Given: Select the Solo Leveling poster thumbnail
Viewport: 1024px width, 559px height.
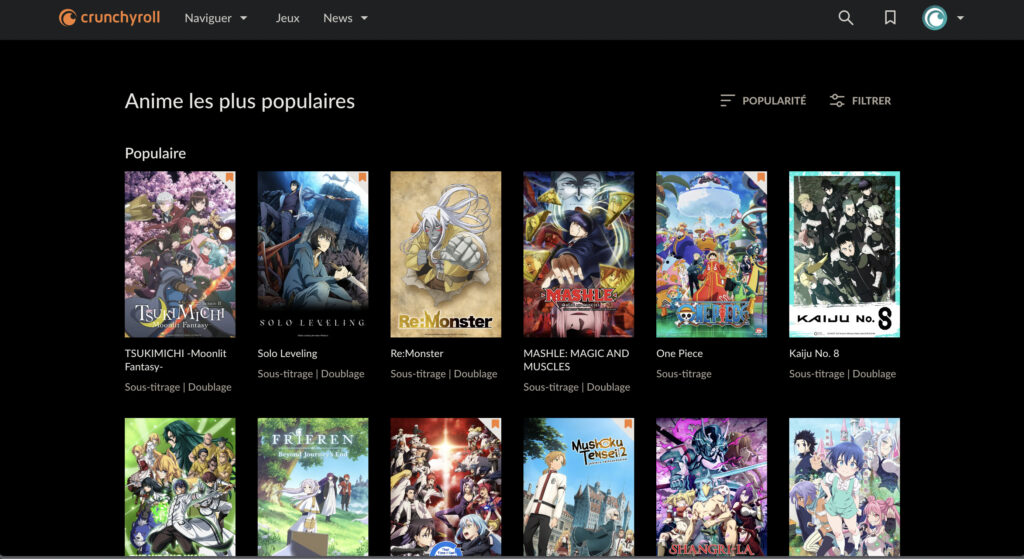Looking at the screenshot, I should (313, 254).
